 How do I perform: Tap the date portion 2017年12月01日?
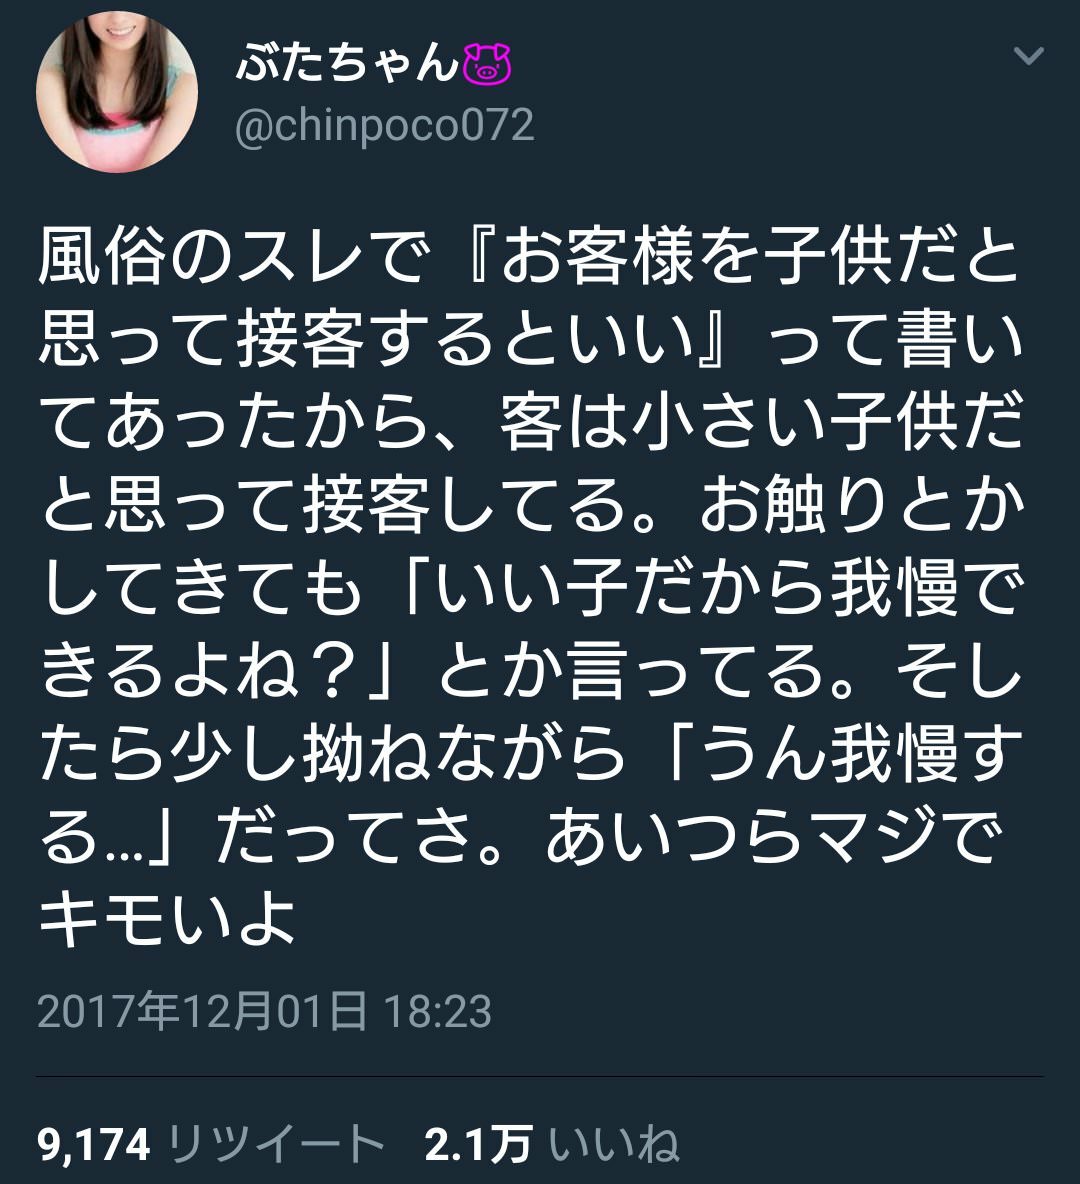tap(202, 1011)
